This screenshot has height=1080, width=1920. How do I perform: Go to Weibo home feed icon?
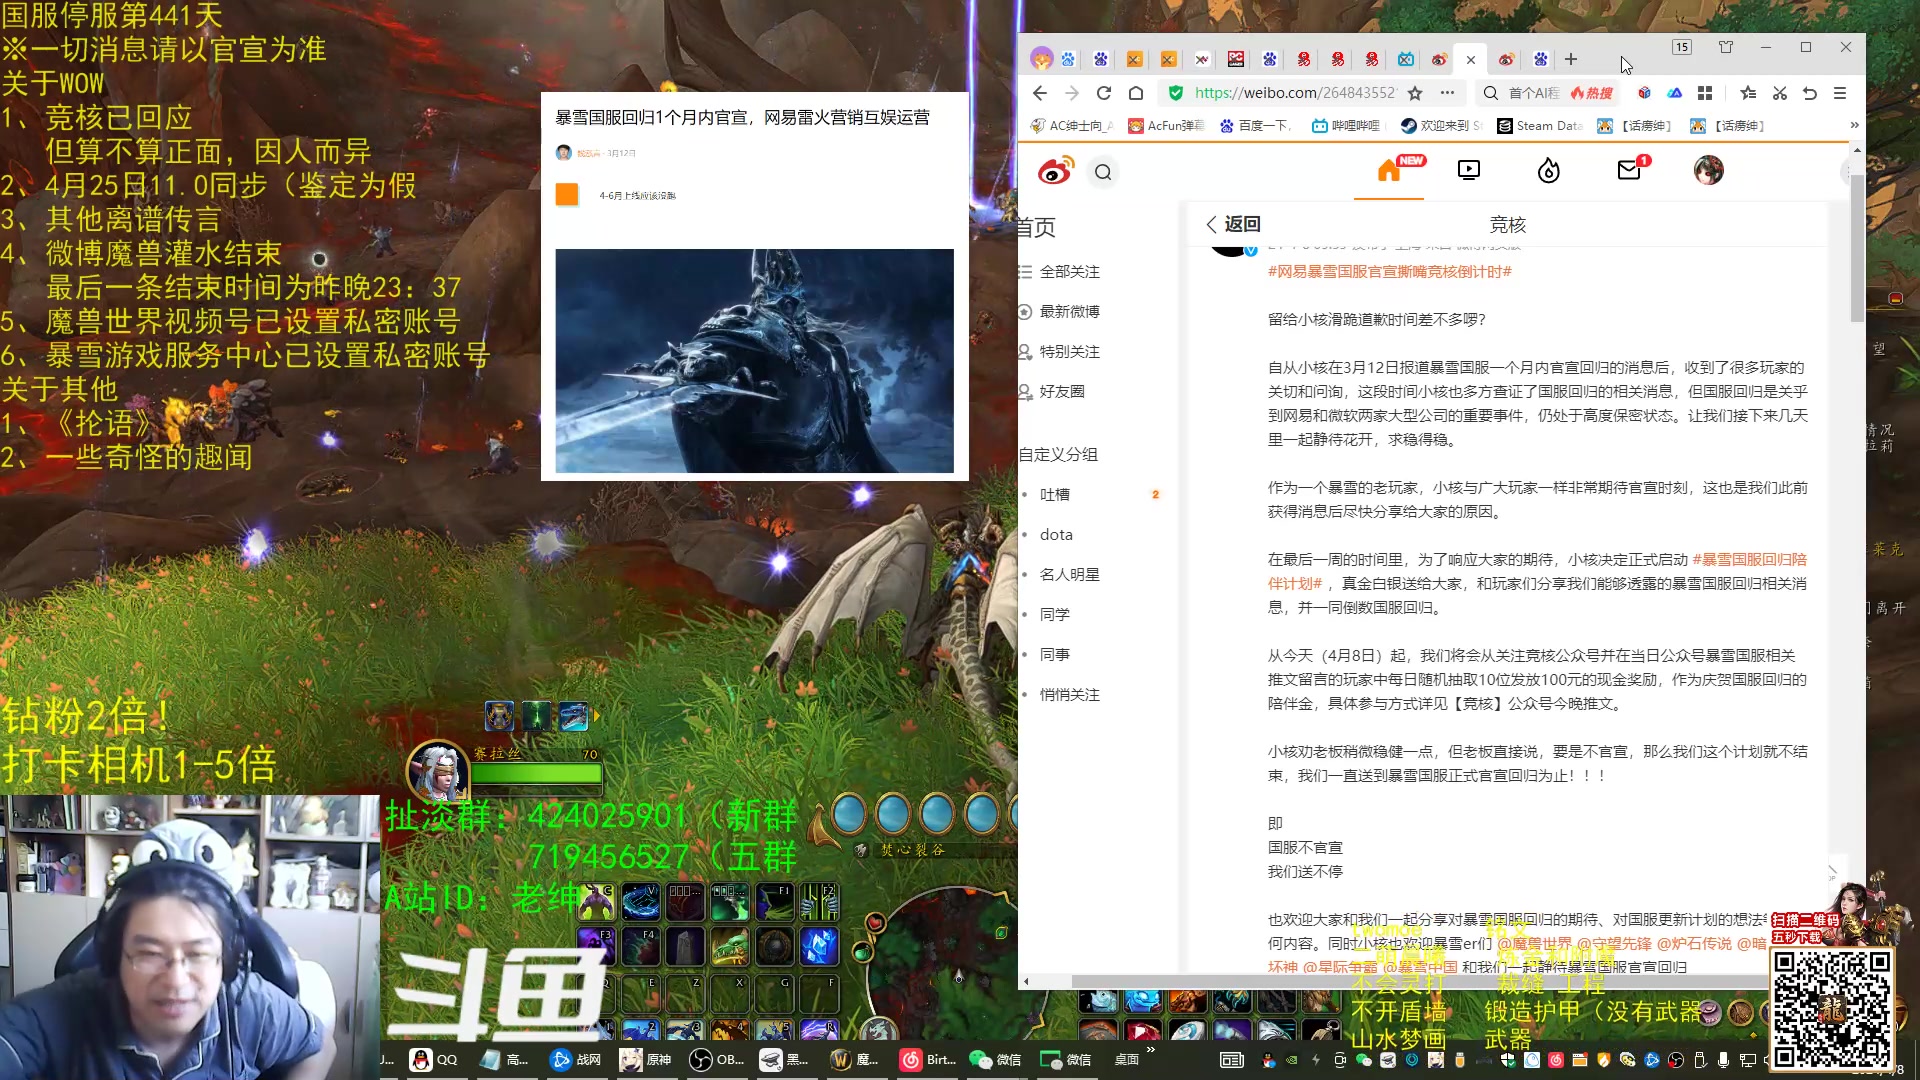(1389, 171)
